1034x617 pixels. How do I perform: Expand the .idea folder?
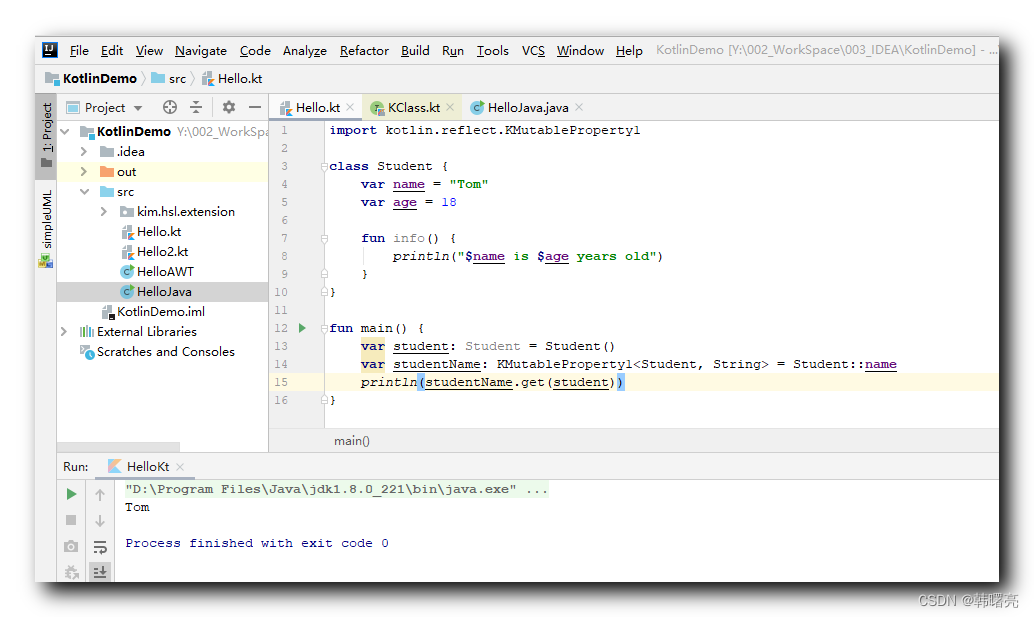click(x=84, y=152)
